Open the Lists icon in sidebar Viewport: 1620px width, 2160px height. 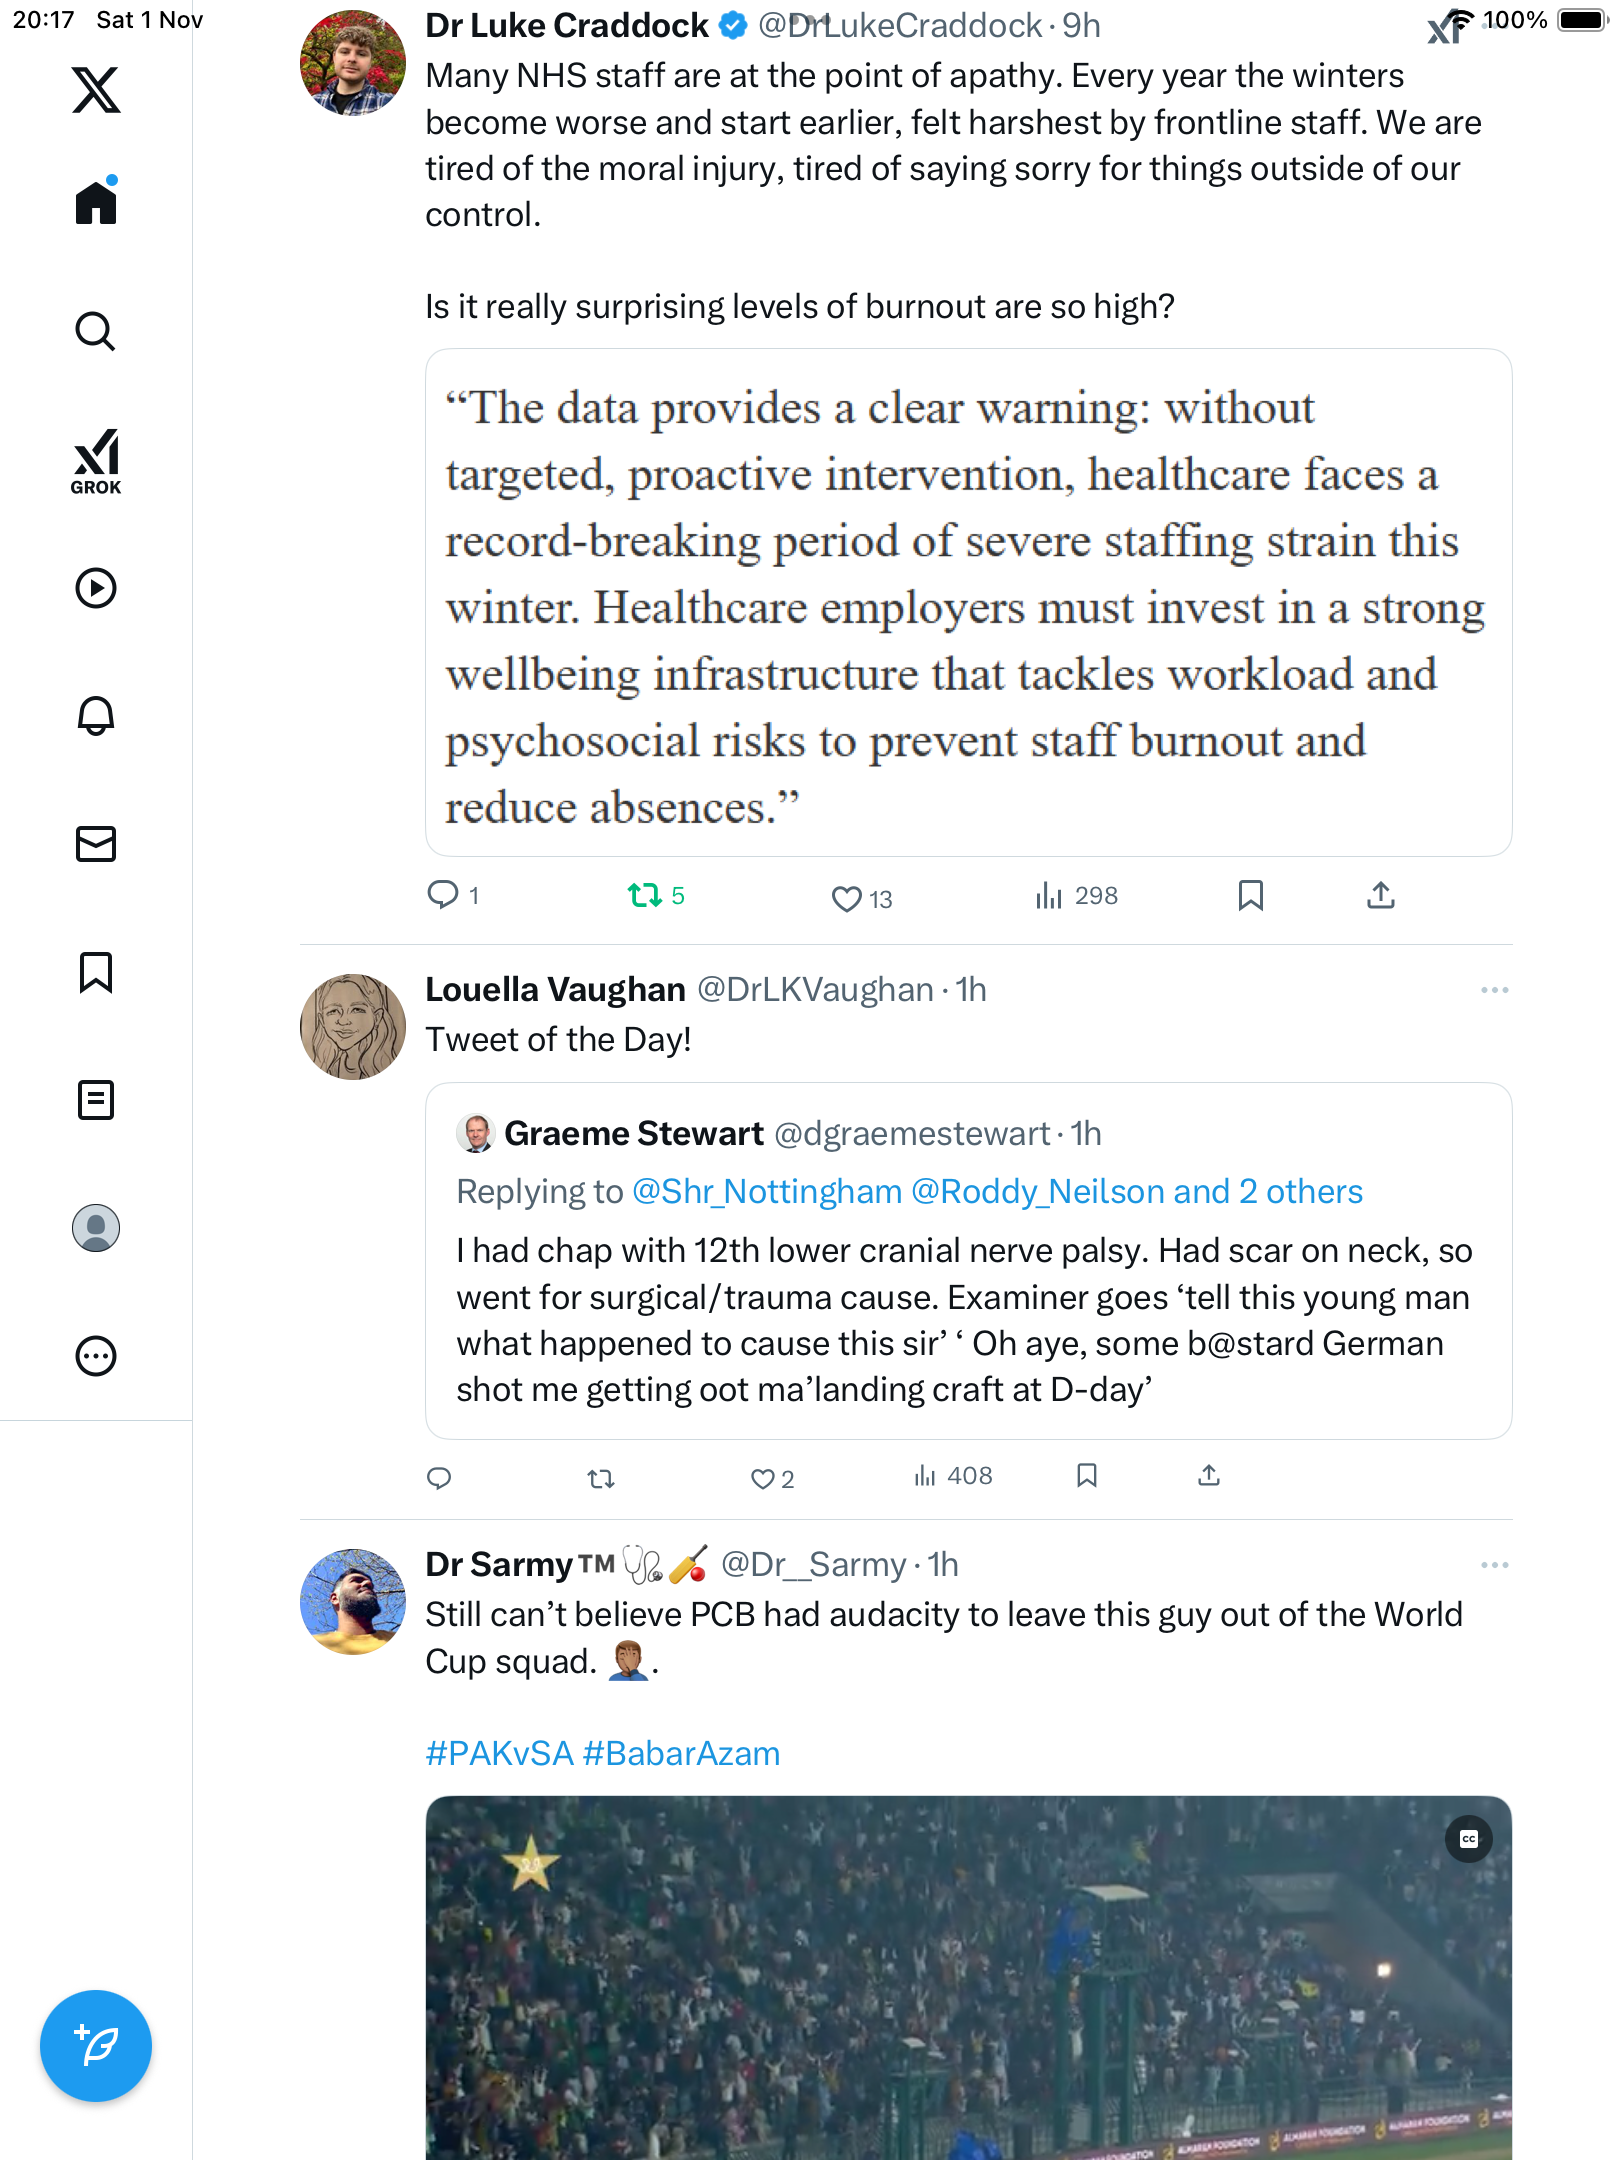pyautogui.click(x=96, y=1100)
